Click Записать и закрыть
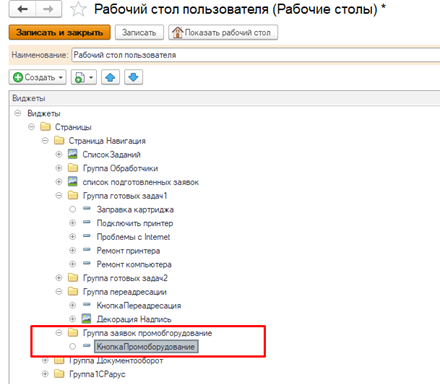Screen dimensions: 440x384 [x=60, y=32]
